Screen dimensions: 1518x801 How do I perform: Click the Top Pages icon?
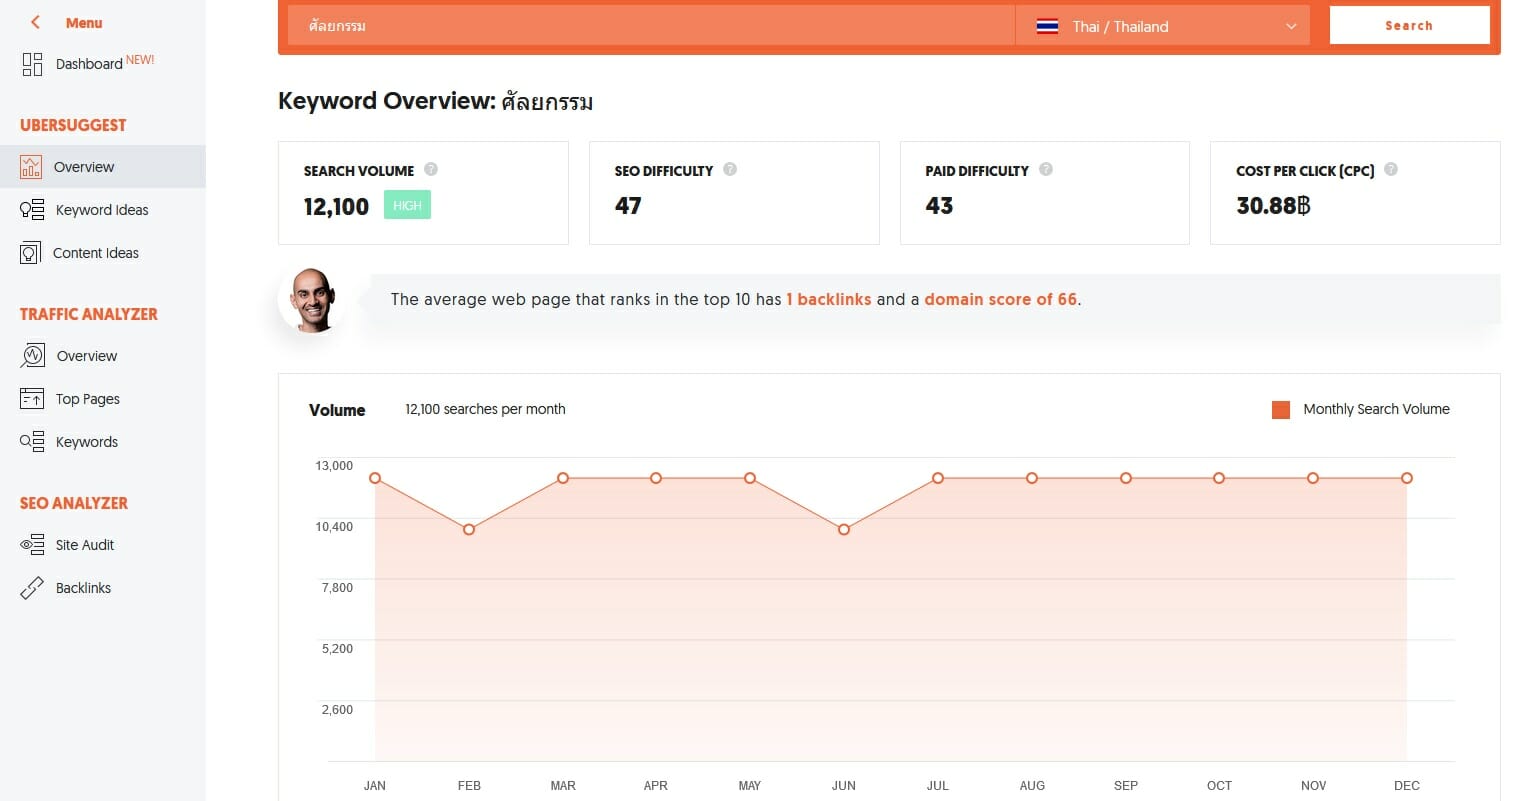pos(32,399)
